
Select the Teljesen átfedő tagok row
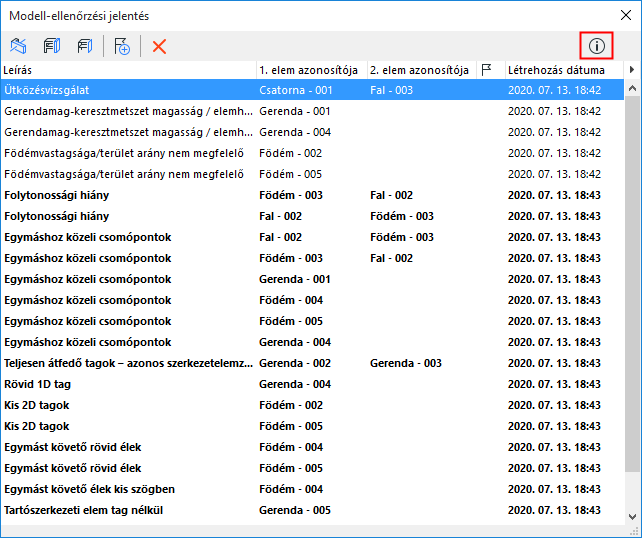(x=312, y=363)
